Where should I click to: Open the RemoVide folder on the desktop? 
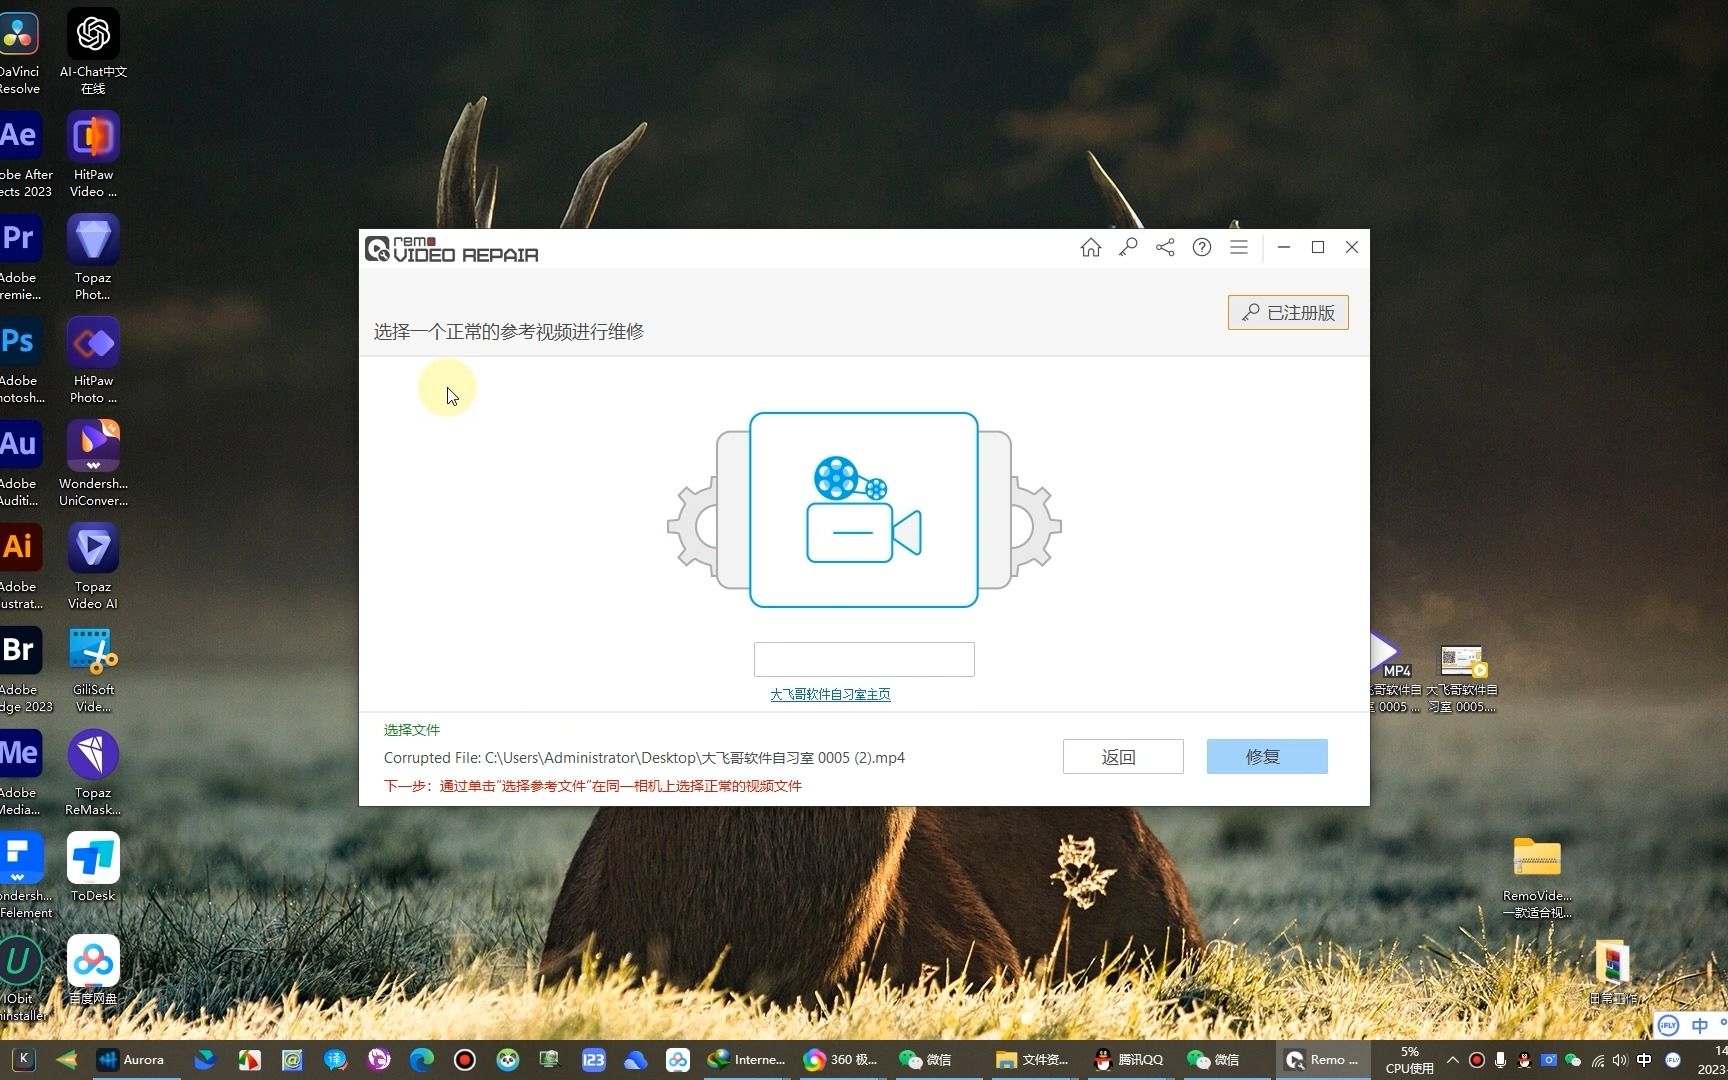[x=1537, y=858]
